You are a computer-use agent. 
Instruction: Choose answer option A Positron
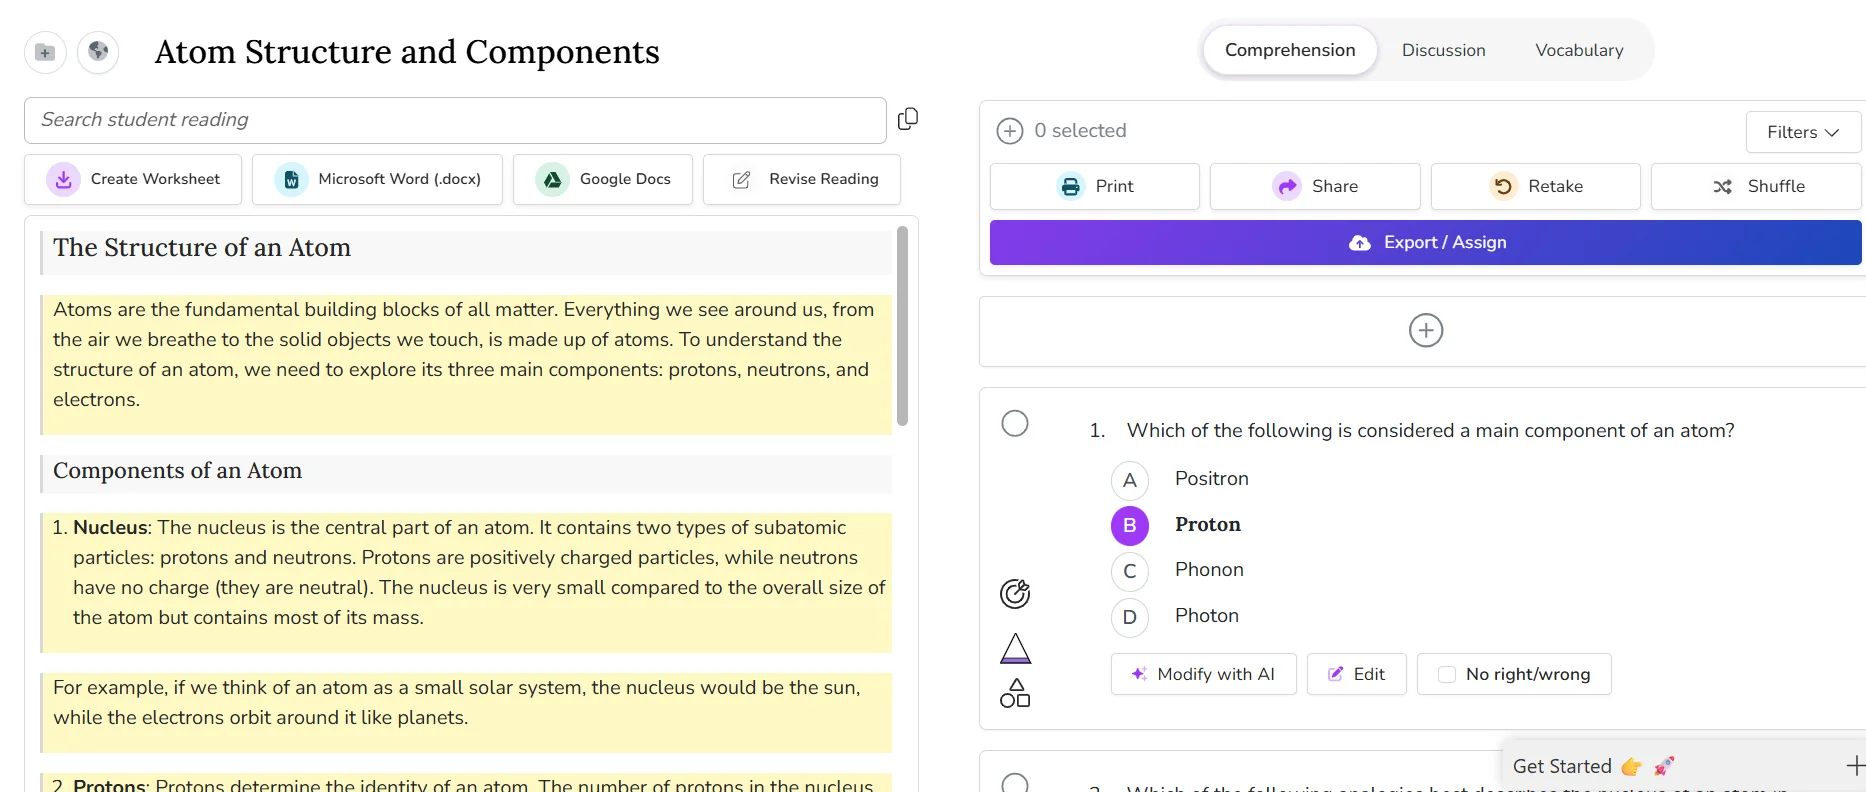(x=1129, y=480)
